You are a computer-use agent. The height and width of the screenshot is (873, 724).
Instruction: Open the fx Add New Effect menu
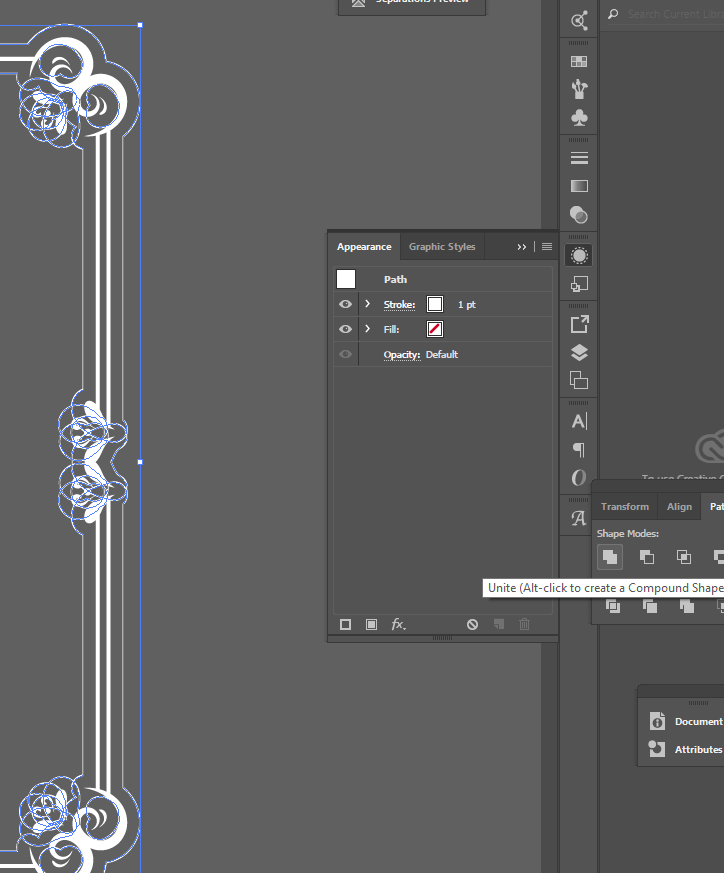click(x=398, y=625)
